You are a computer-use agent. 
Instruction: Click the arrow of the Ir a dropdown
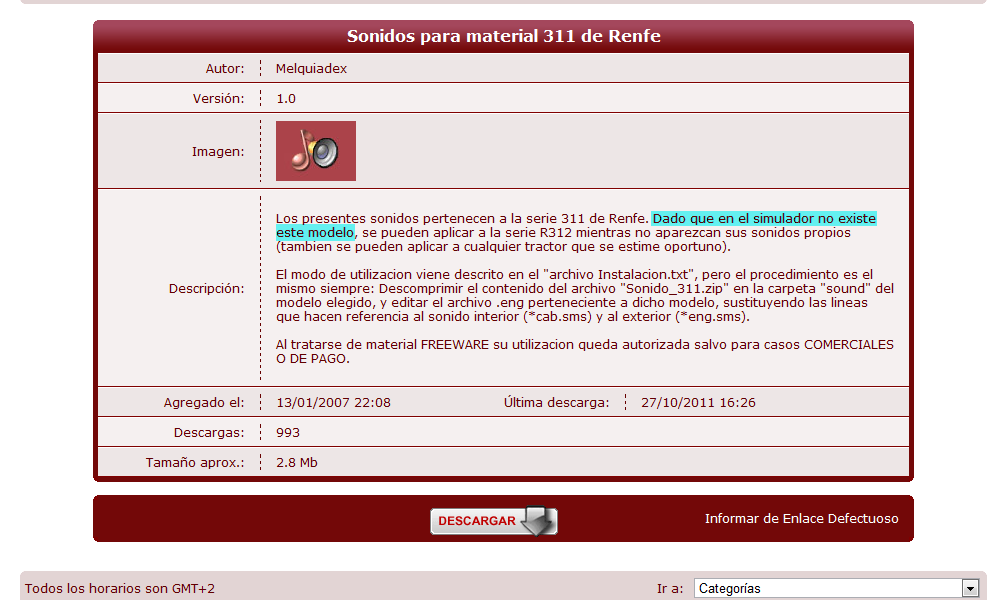point(969,589)
